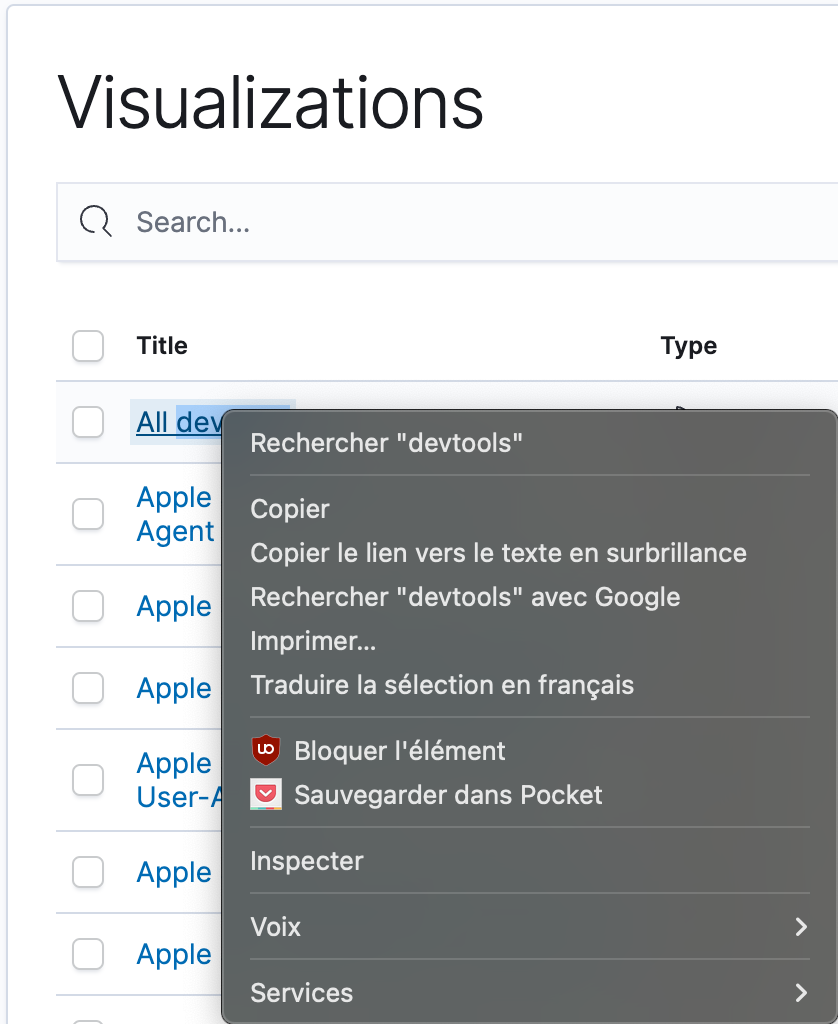This screenshot has height=1024, width=838.
Task: Check the checkbox for the 'All dev' row
Action: click(x=88, y=422)
